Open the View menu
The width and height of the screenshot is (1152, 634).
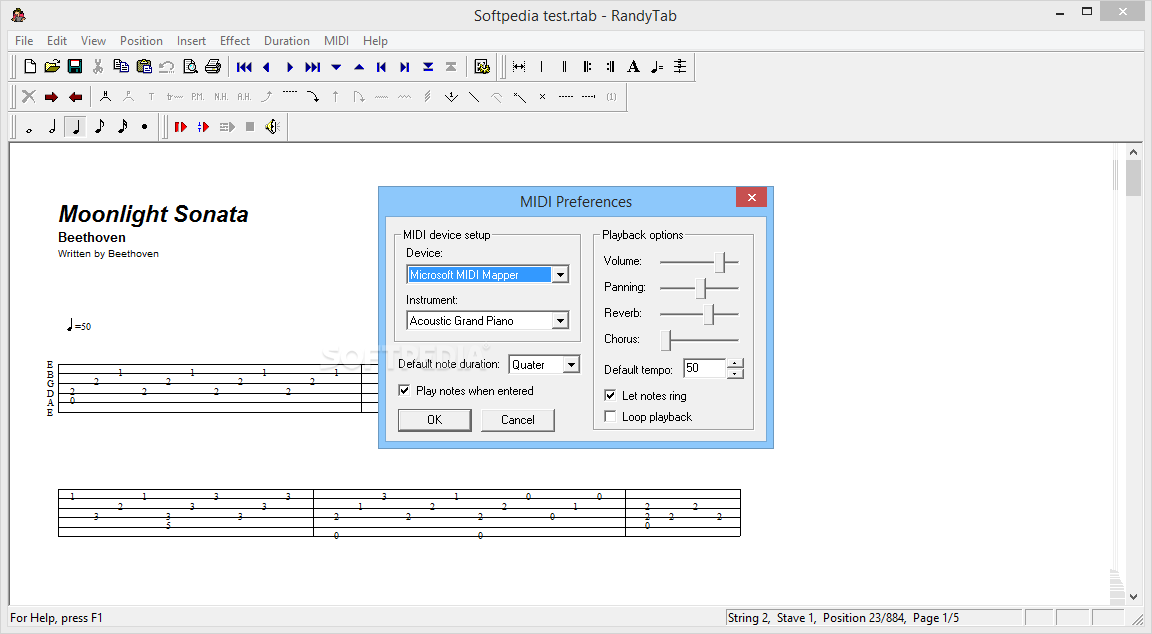point(93,40)
